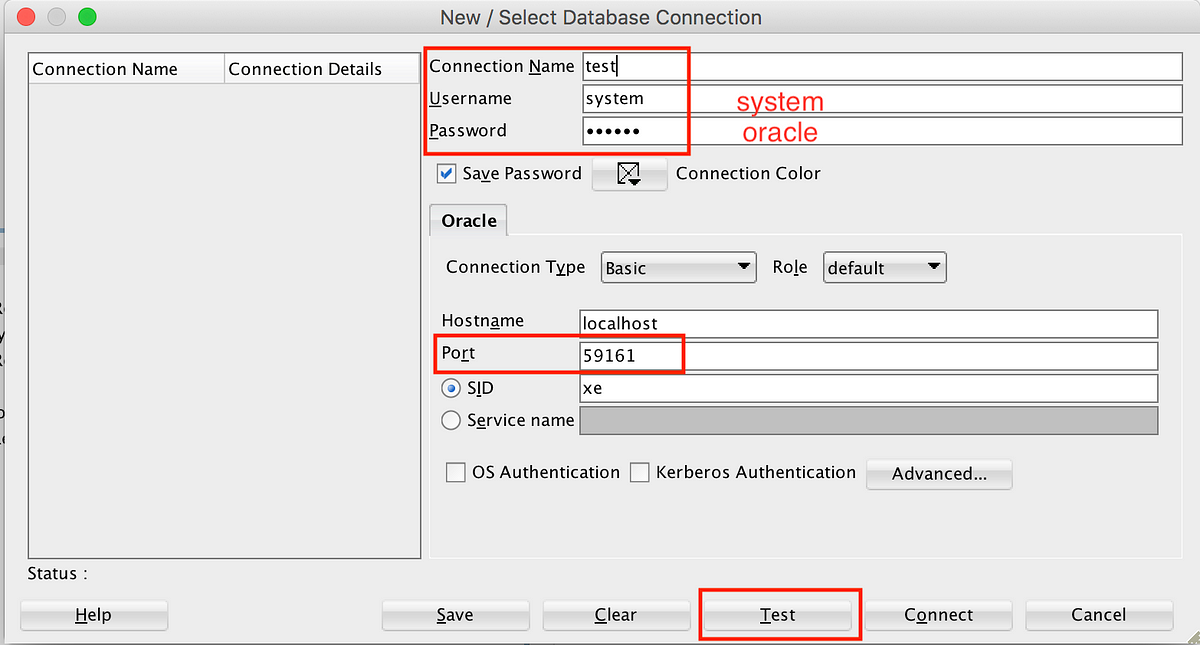
Task: Close the dialog with red button
Action: pyautogui.click(x=26, y=17)
